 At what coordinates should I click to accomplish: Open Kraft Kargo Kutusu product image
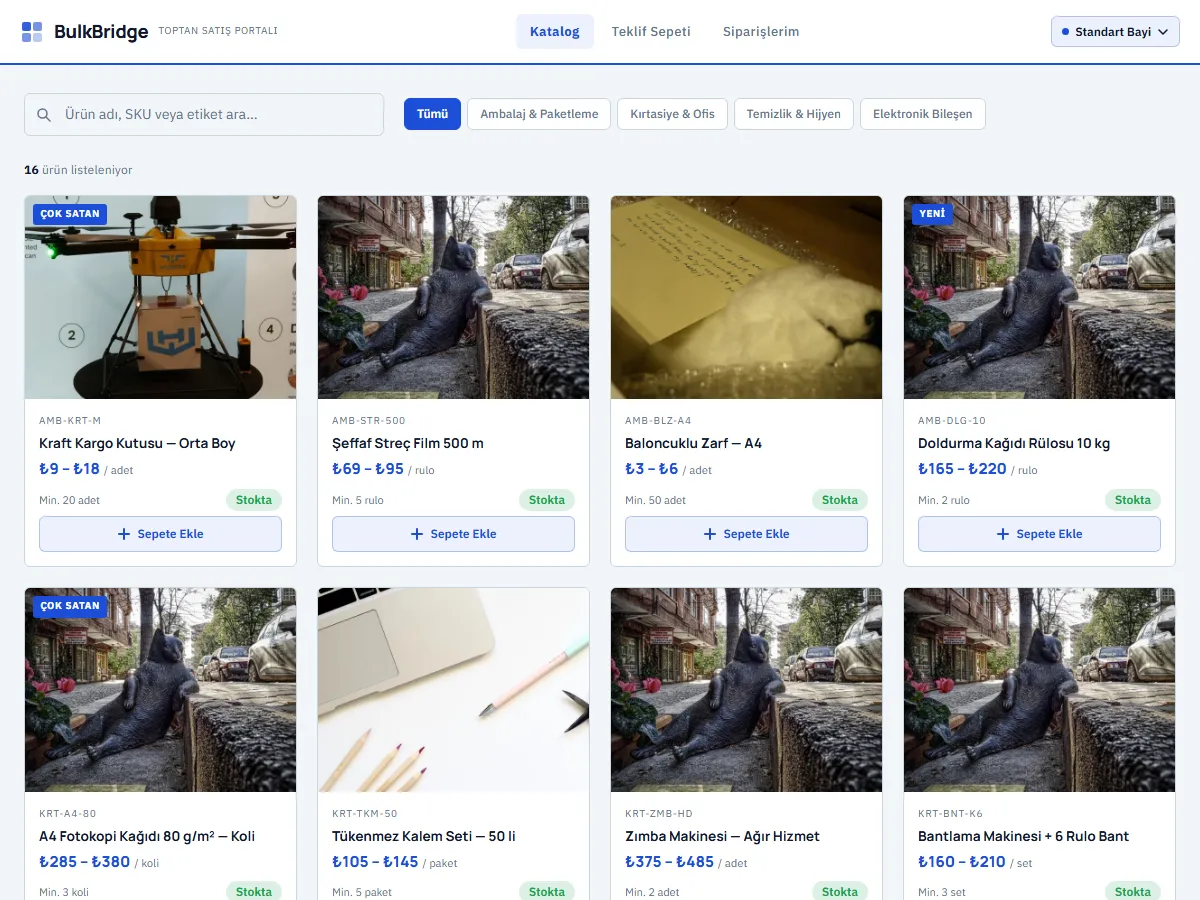click(x=160, y=297)
